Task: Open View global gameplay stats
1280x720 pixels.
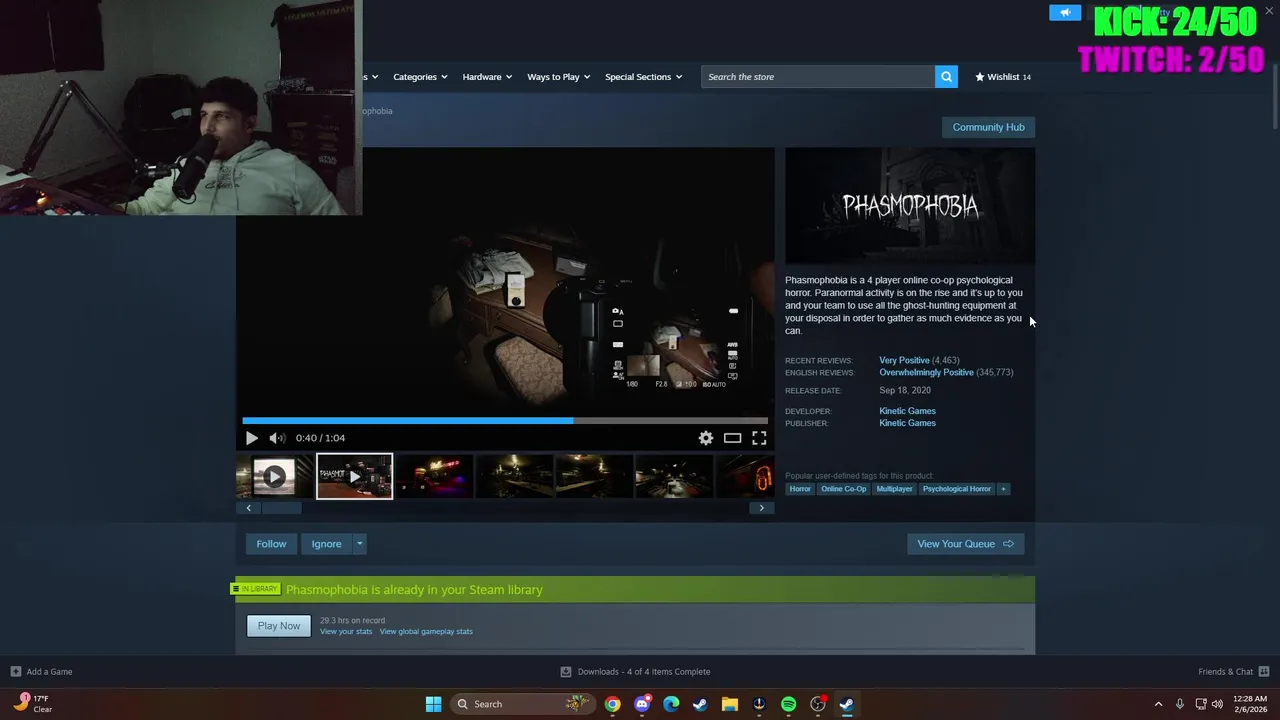Action: click(x=426, y=632)
